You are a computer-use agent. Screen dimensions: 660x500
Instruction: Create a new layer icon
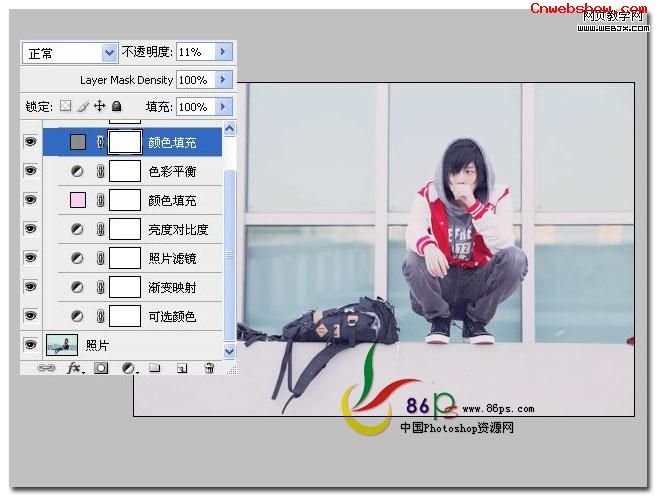pos(182,369)
